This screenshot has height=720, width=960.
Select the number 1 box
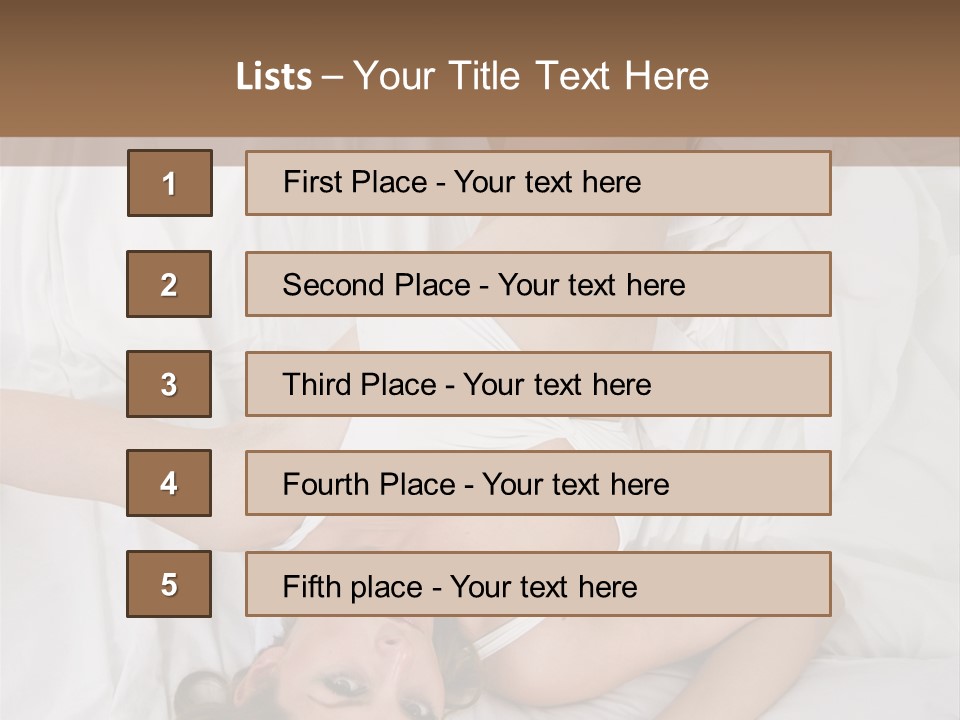pyautogui.click(x=169, y=183)
